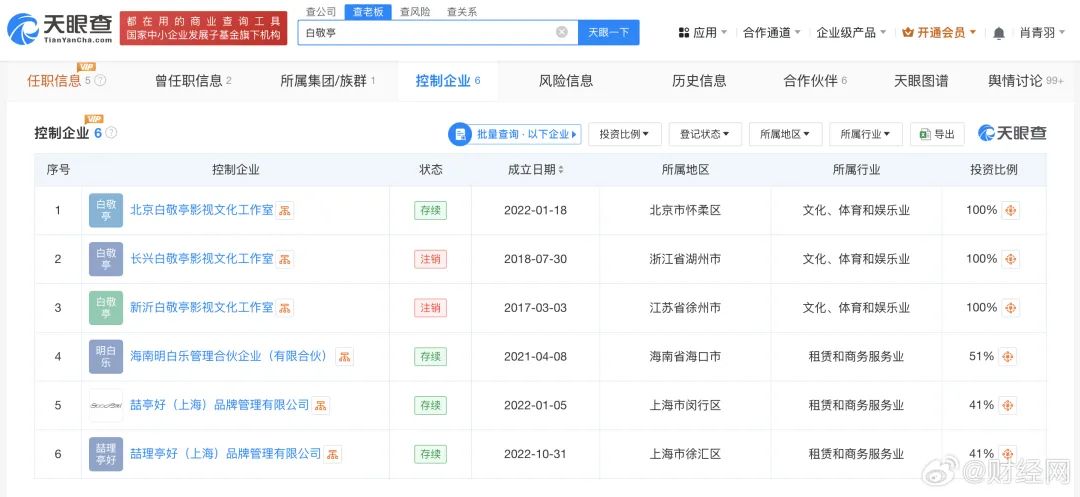Click the 导出 export button
1080x497 pixels.
tap(938, 134)
